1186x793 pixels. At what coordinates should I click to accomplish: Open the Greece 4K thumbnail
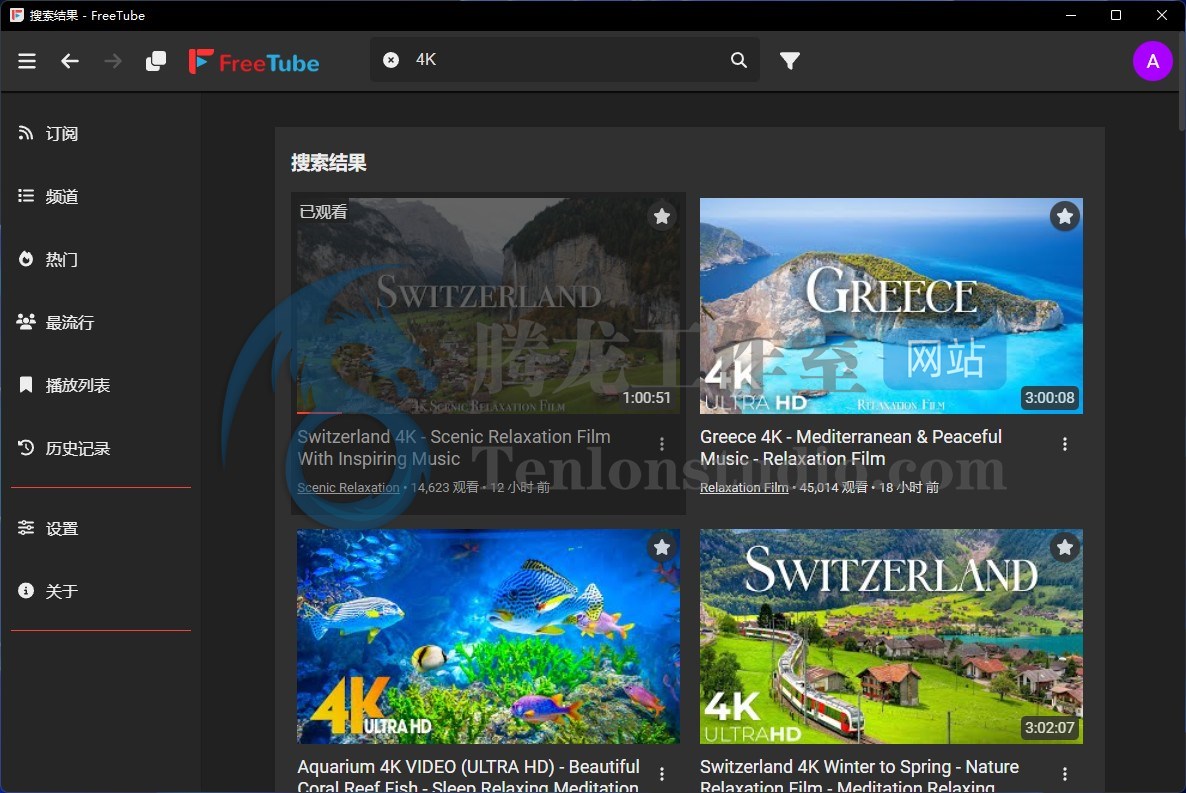891,306
